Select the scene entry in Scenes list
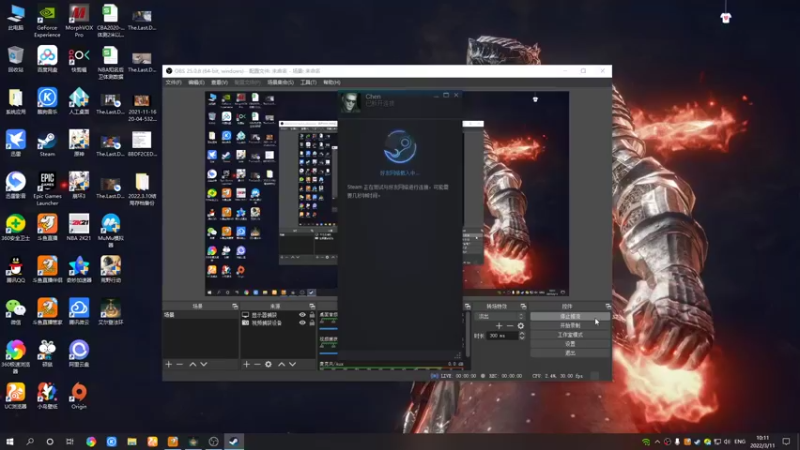This screenshot has width=800, height=450. [200, 315]
